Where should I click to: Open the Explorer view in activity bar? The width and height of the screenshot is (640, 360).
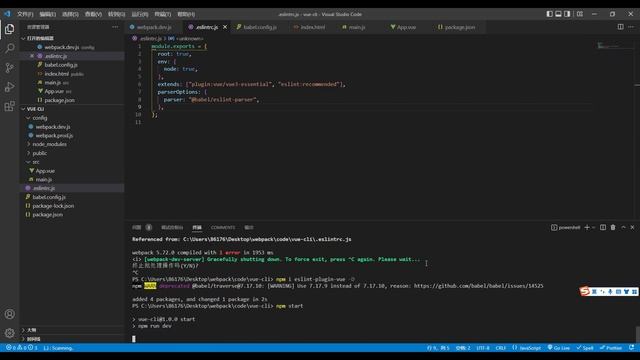pyautogui.click(x=9, y=29)
